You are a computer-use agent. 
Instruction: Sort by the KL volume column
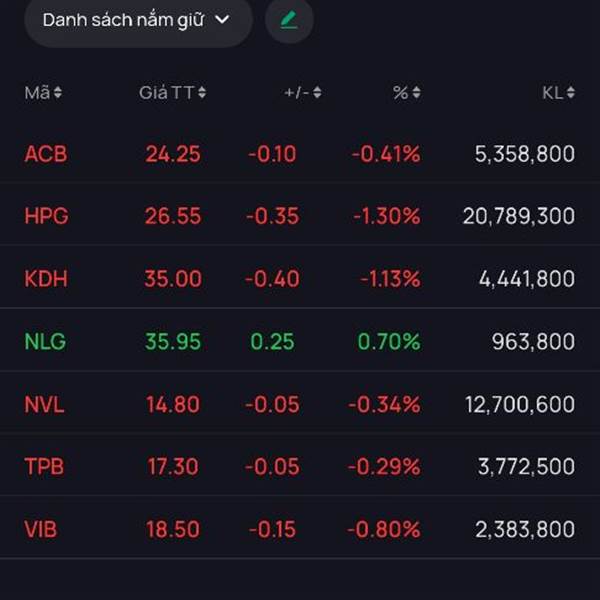[x=558, y=93]
